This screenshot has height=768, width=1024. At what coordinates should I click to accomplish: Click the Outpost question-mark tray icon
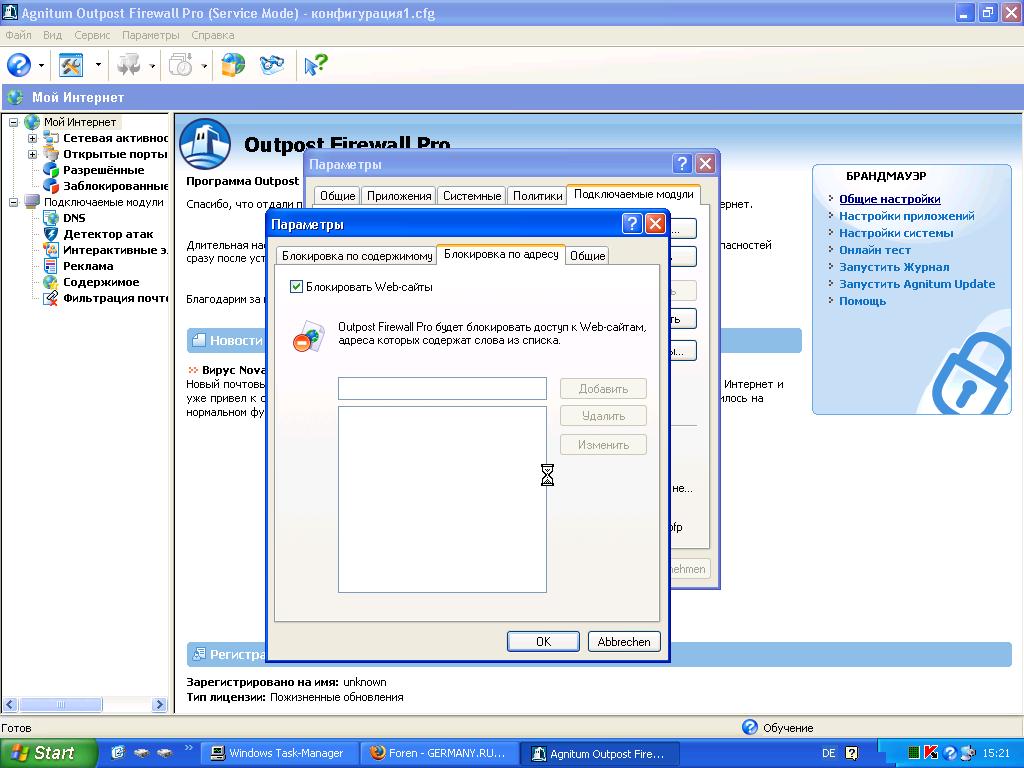[x=950, y=753]
